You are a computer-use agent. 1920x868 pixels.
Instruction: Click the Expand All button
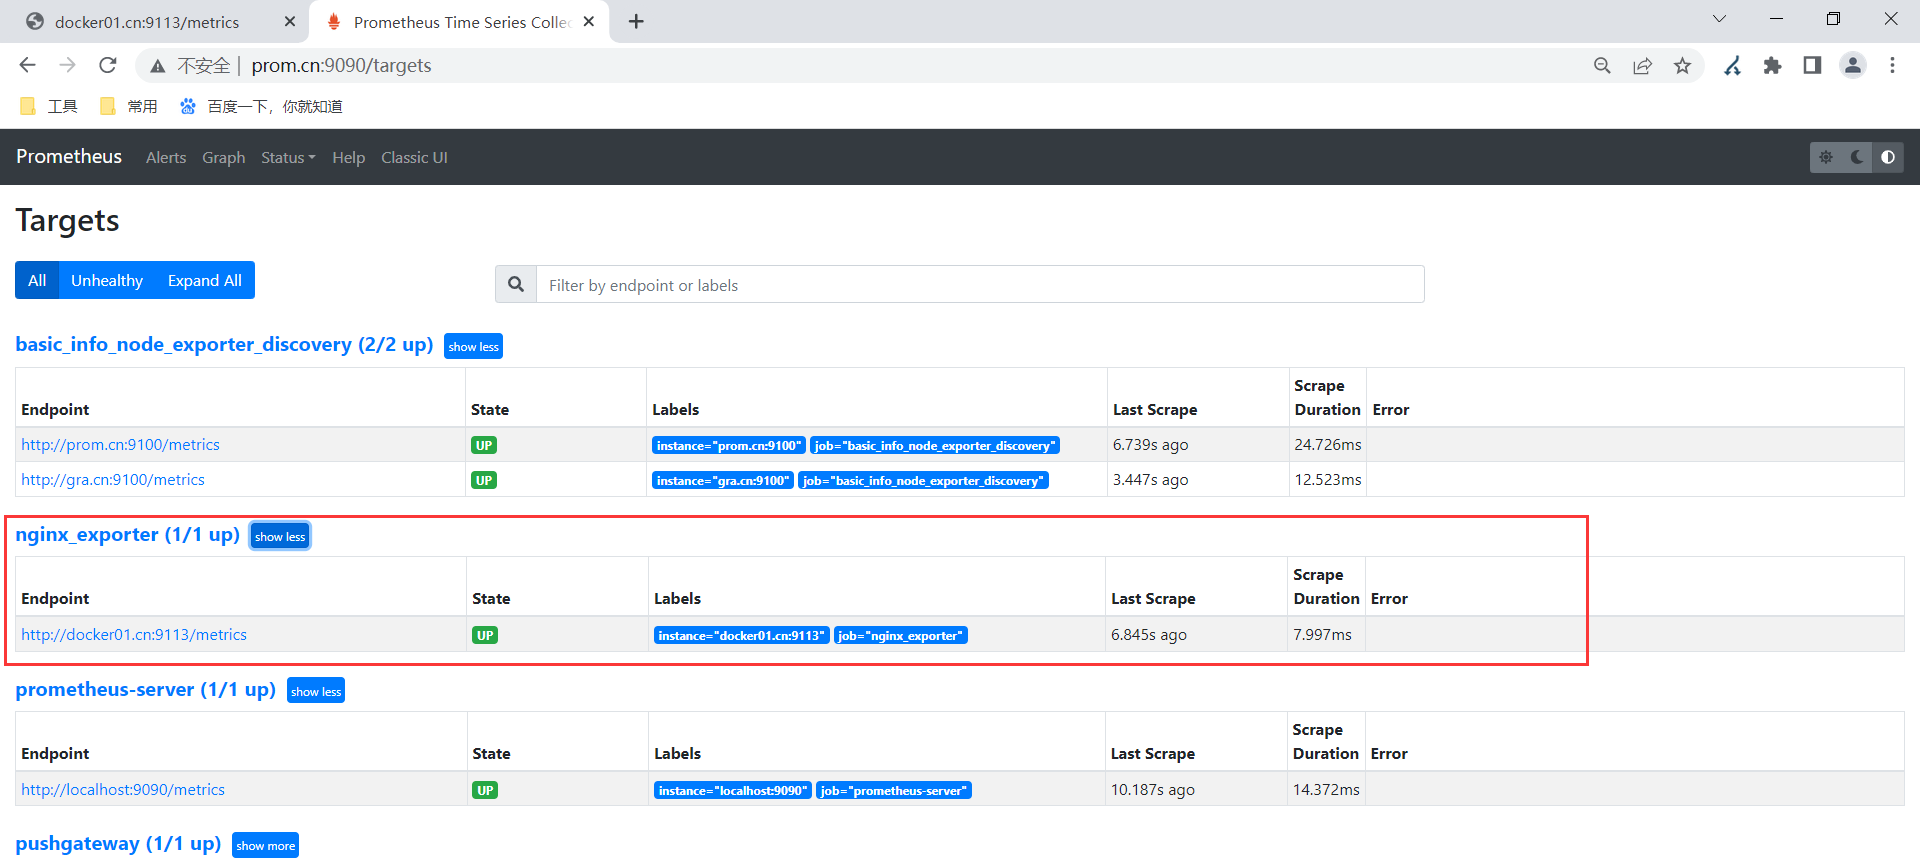205,280
